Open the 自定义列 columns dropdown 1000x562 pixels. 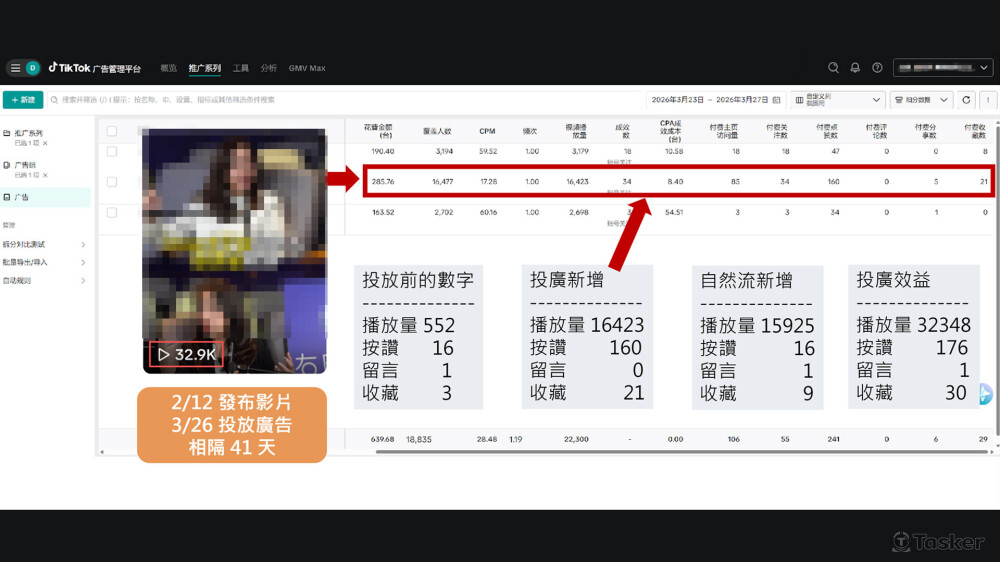pyautogui.click(x=838, y=100)
